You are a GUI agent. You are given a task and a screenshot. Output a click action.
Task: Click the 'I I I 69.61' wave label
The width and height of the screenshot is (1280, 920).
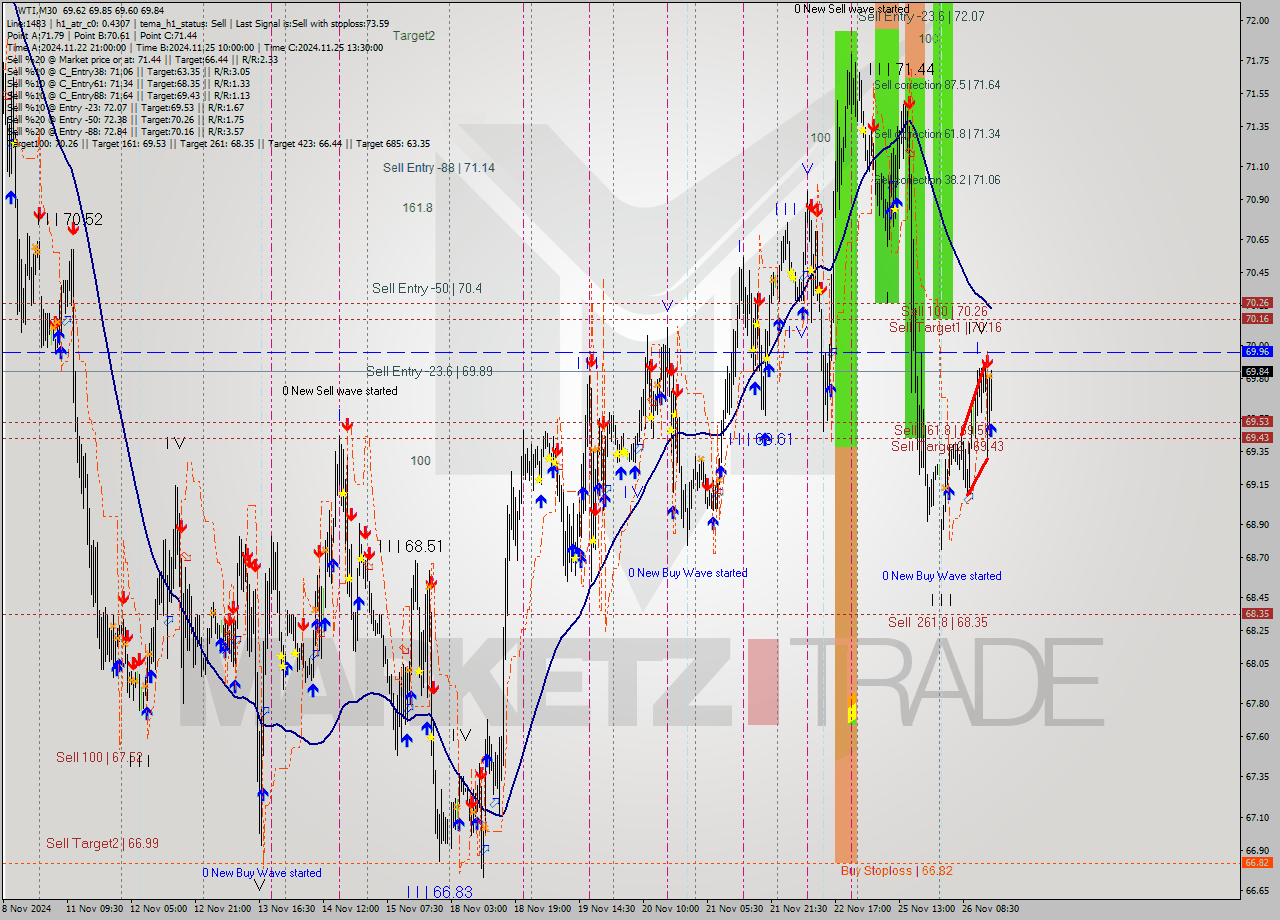tap(761, 439)
